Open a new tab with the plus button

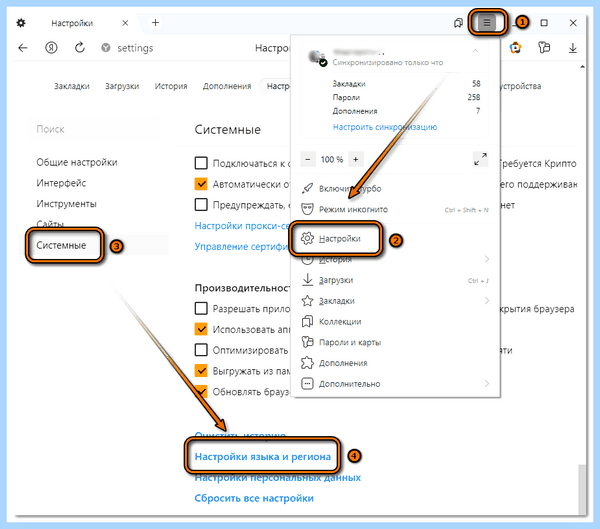click(x=155, y=23)
